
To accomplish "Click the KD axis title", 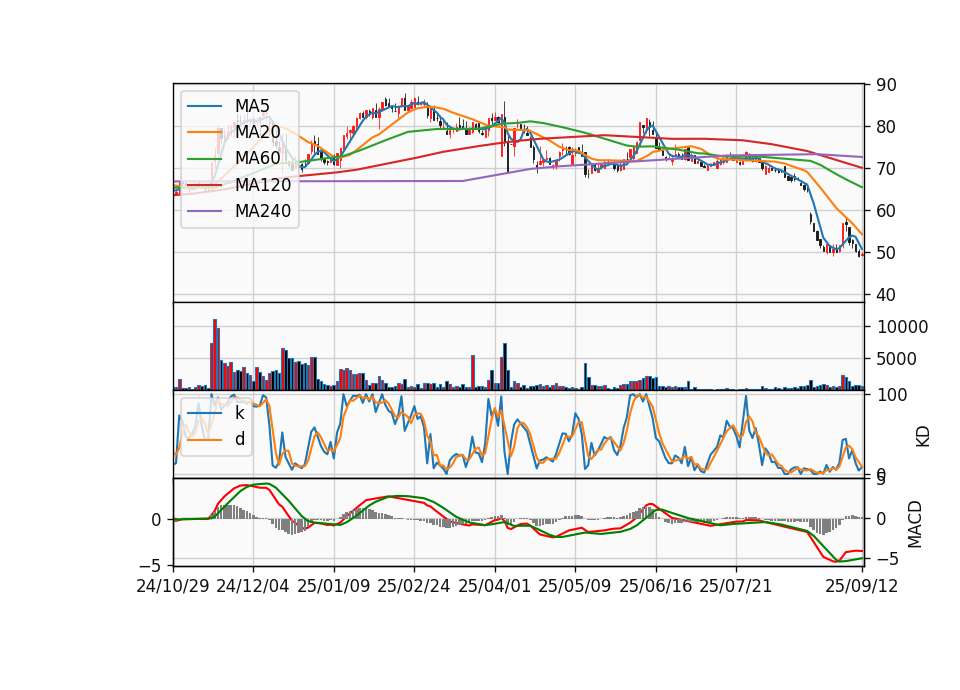I will (923, 437).
